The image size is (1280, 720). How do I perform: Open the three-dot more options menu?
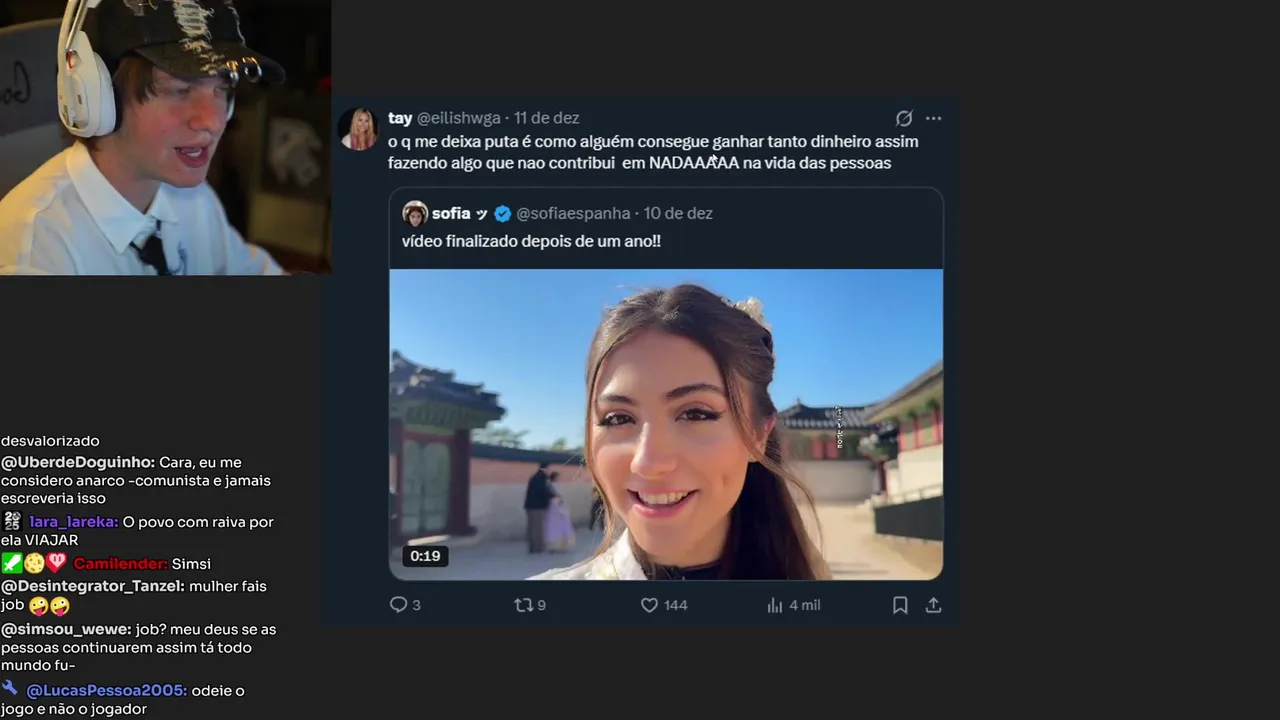[933, 118]
